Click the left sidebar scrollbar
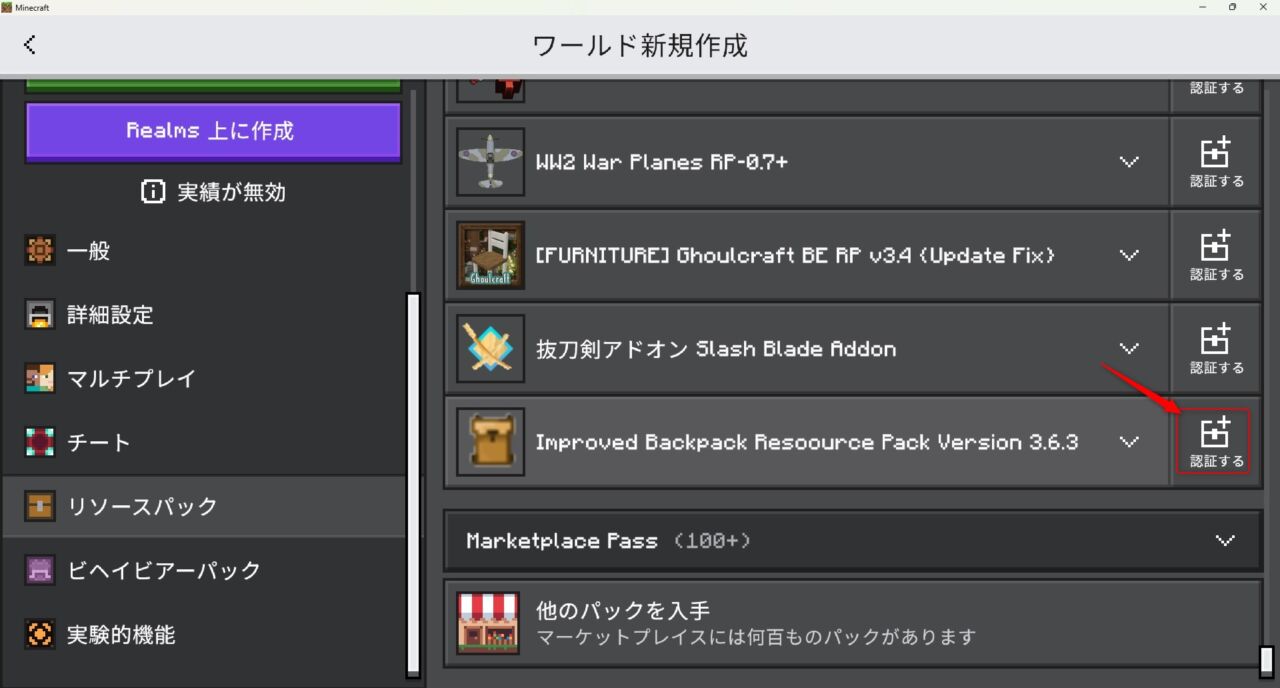Viewport: 1280px width, 688px height. pos(413,485)
